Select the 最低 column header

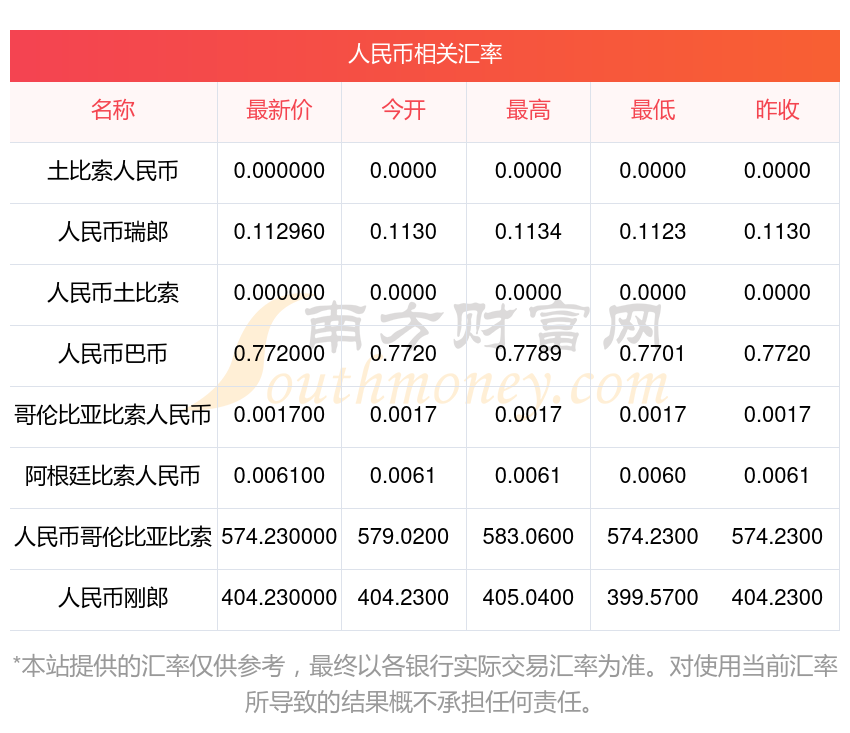[x=653, y=111]
